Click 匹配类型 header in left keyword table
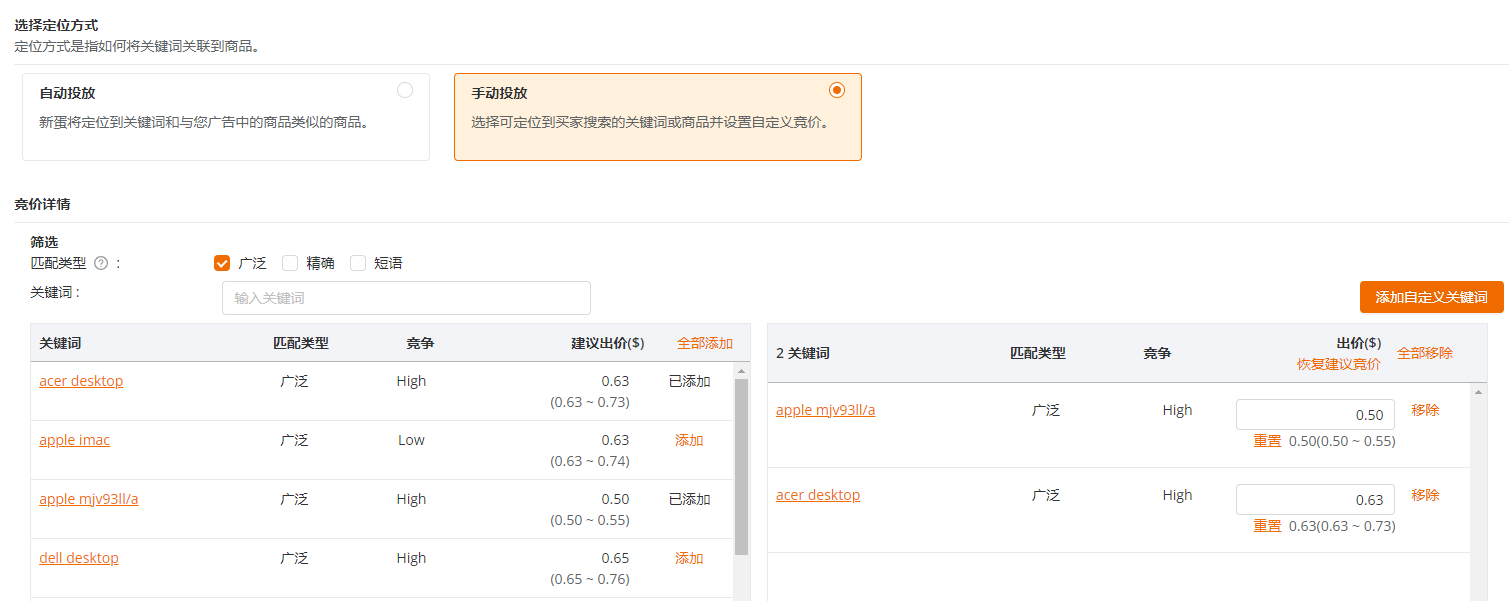This screenshot has width=1509, height=601. (x=301, y=343)
